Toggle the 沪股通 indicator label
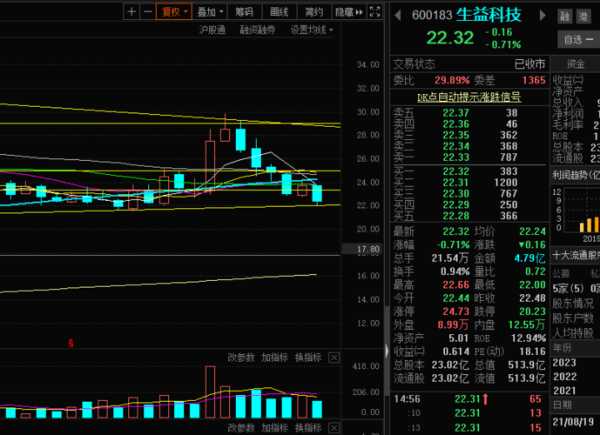Image resolution: width=600 pixels, height=435 pixels. click(x=213, y=29)
